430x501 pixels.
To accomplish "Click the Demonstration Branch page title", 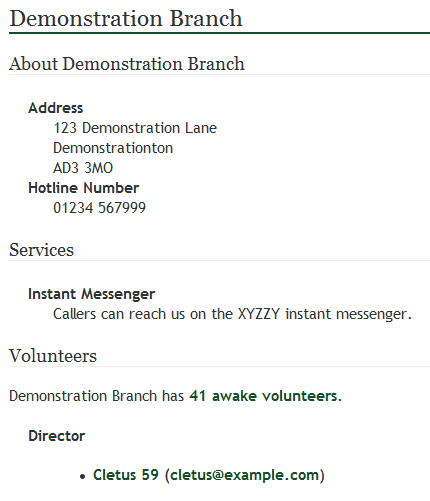I will coord(126,18).
